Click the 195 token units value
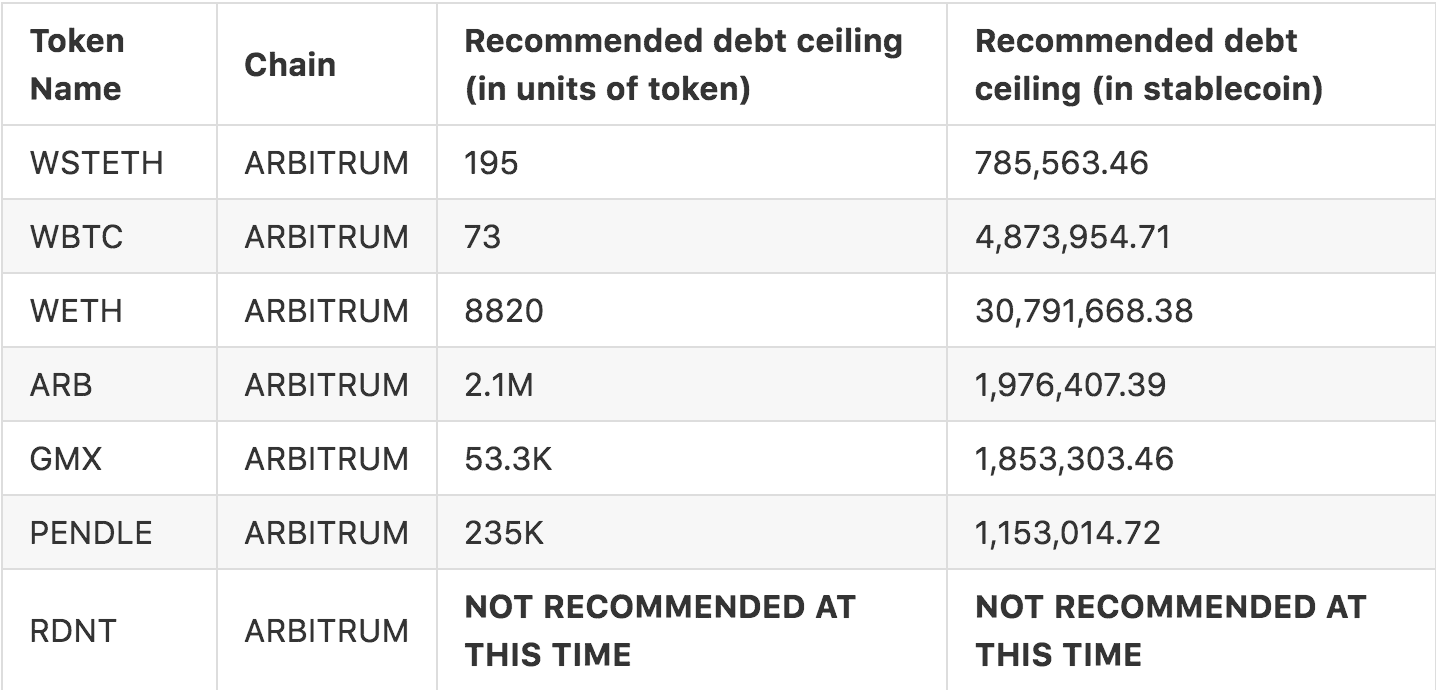Image resolution: width=1436 pixels, height=690 pixels. [492, 162]
